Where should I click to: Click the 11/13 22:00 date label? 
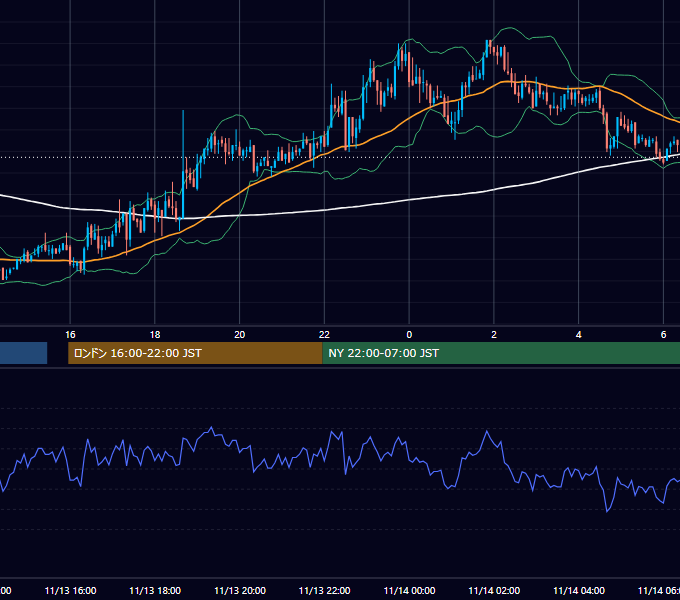pyautogui.click(x=324, y=591)
